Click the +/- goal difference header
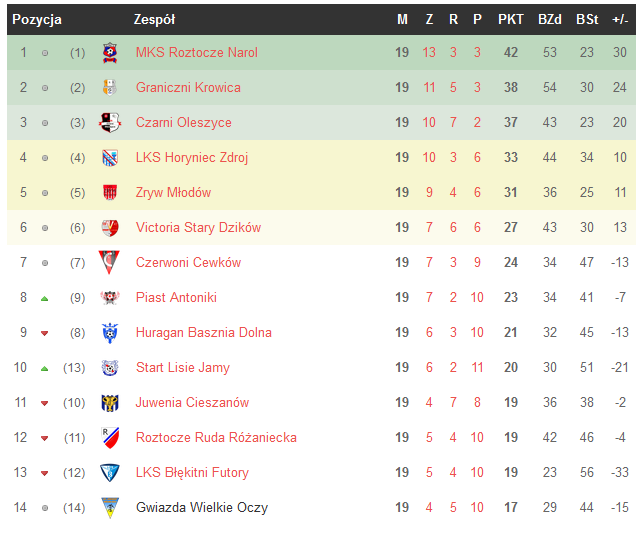 tap(620, 19)
